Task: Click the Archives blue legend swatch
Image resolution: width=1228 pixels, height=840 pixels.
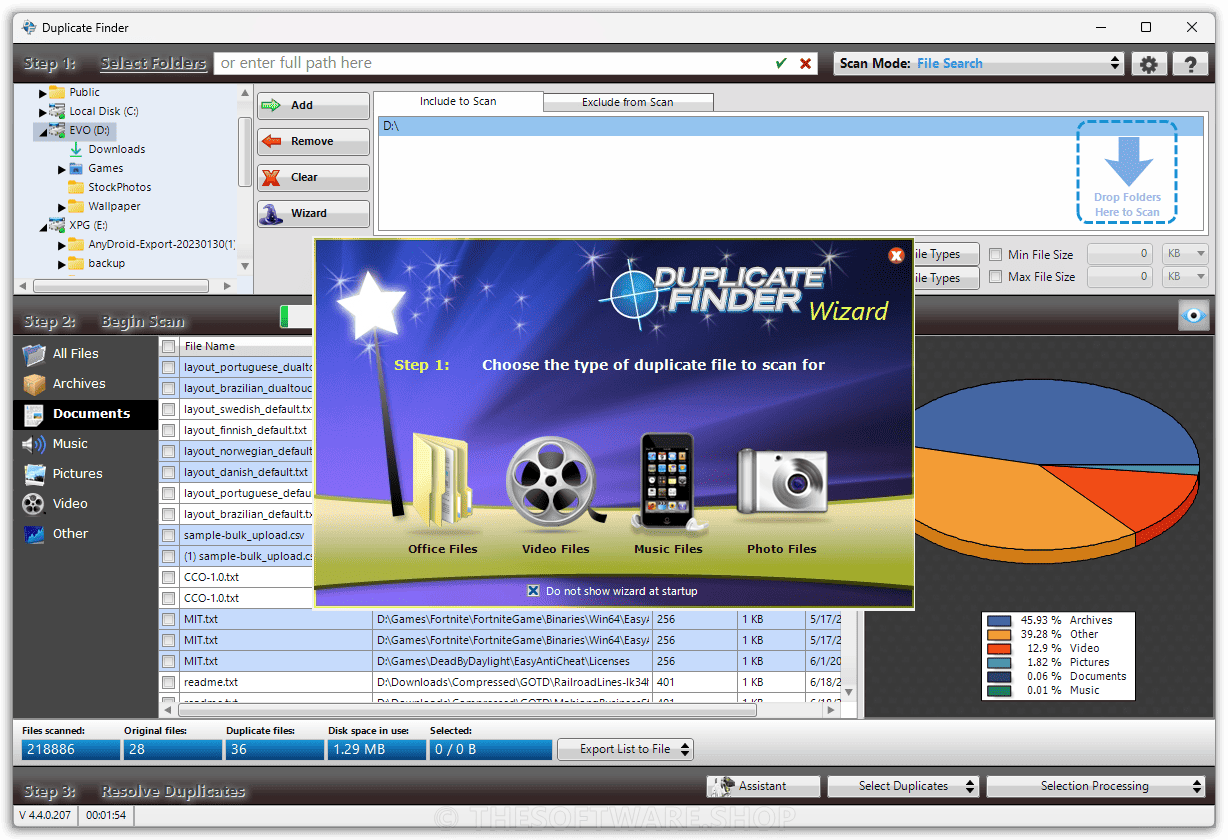Action: coord(999,621)
